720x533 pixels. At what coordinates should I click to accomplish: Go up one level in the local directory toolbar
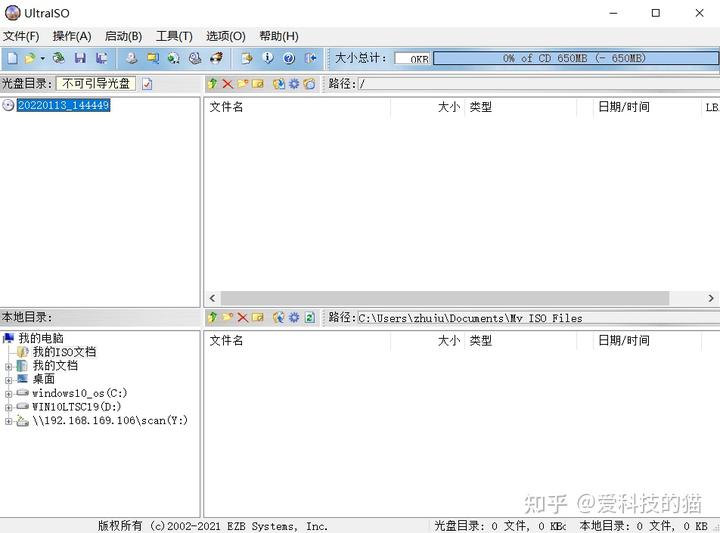click(x=213, y=317)
